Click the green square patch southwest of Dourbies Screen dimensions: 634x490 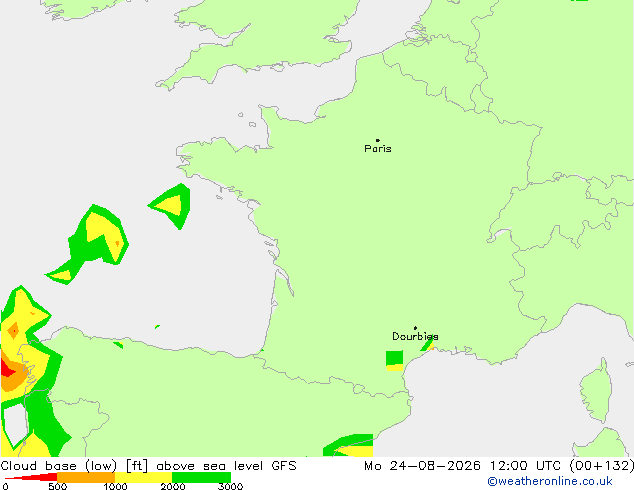coord(394,358)
